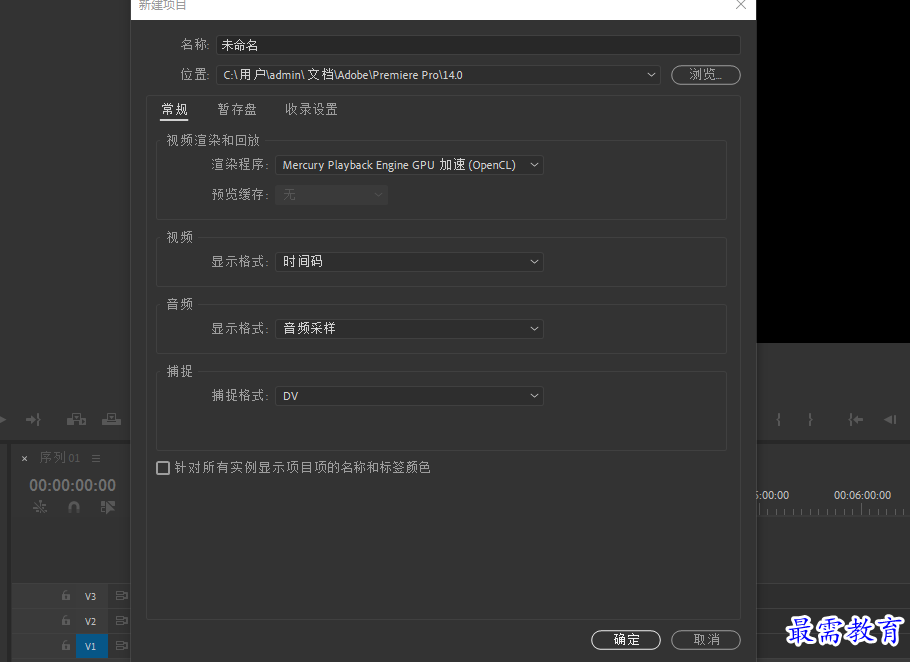Screen dimensions: 910x662
Task: Toggle nest sequence insert icon in timeline
Action: coord(40,507)
